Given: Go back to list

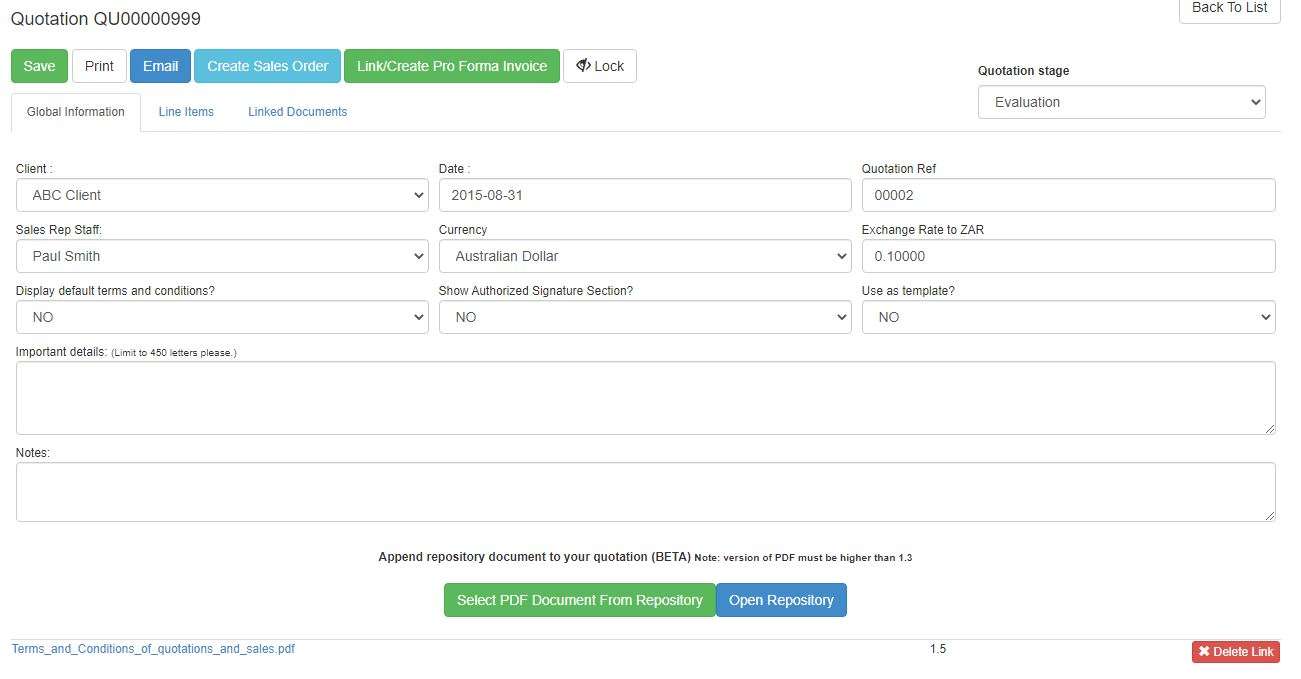Looking at the screenshot, I should pos(1229,8).
